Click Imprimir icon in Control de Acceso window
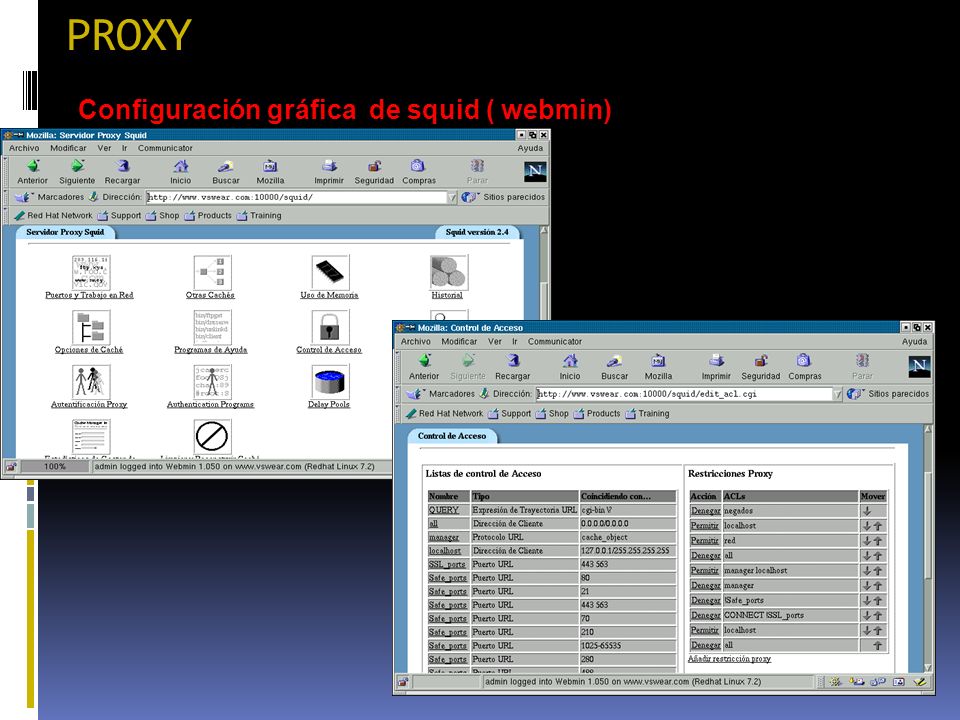The height and width of the screenshot is (720, 960). 716,361
